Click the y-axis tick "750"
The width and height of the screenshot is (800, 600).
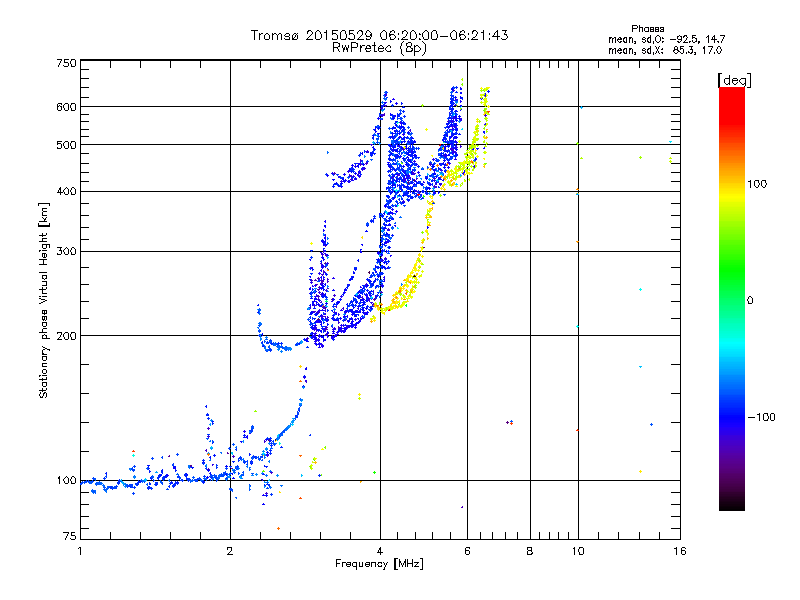pos(66,63)
